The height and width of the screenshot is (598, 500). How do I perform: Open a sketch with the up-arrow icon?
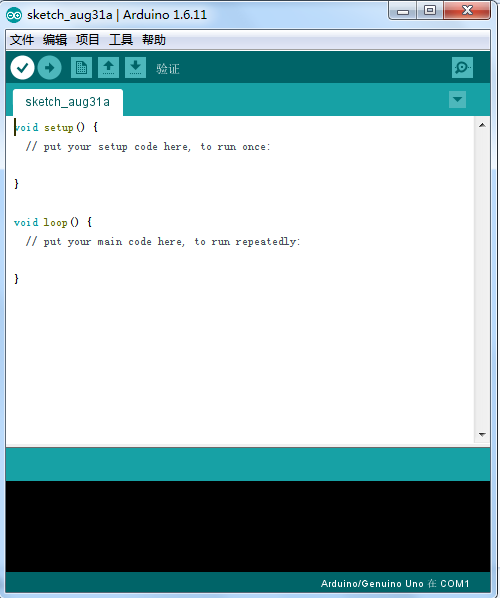(108, 68)
